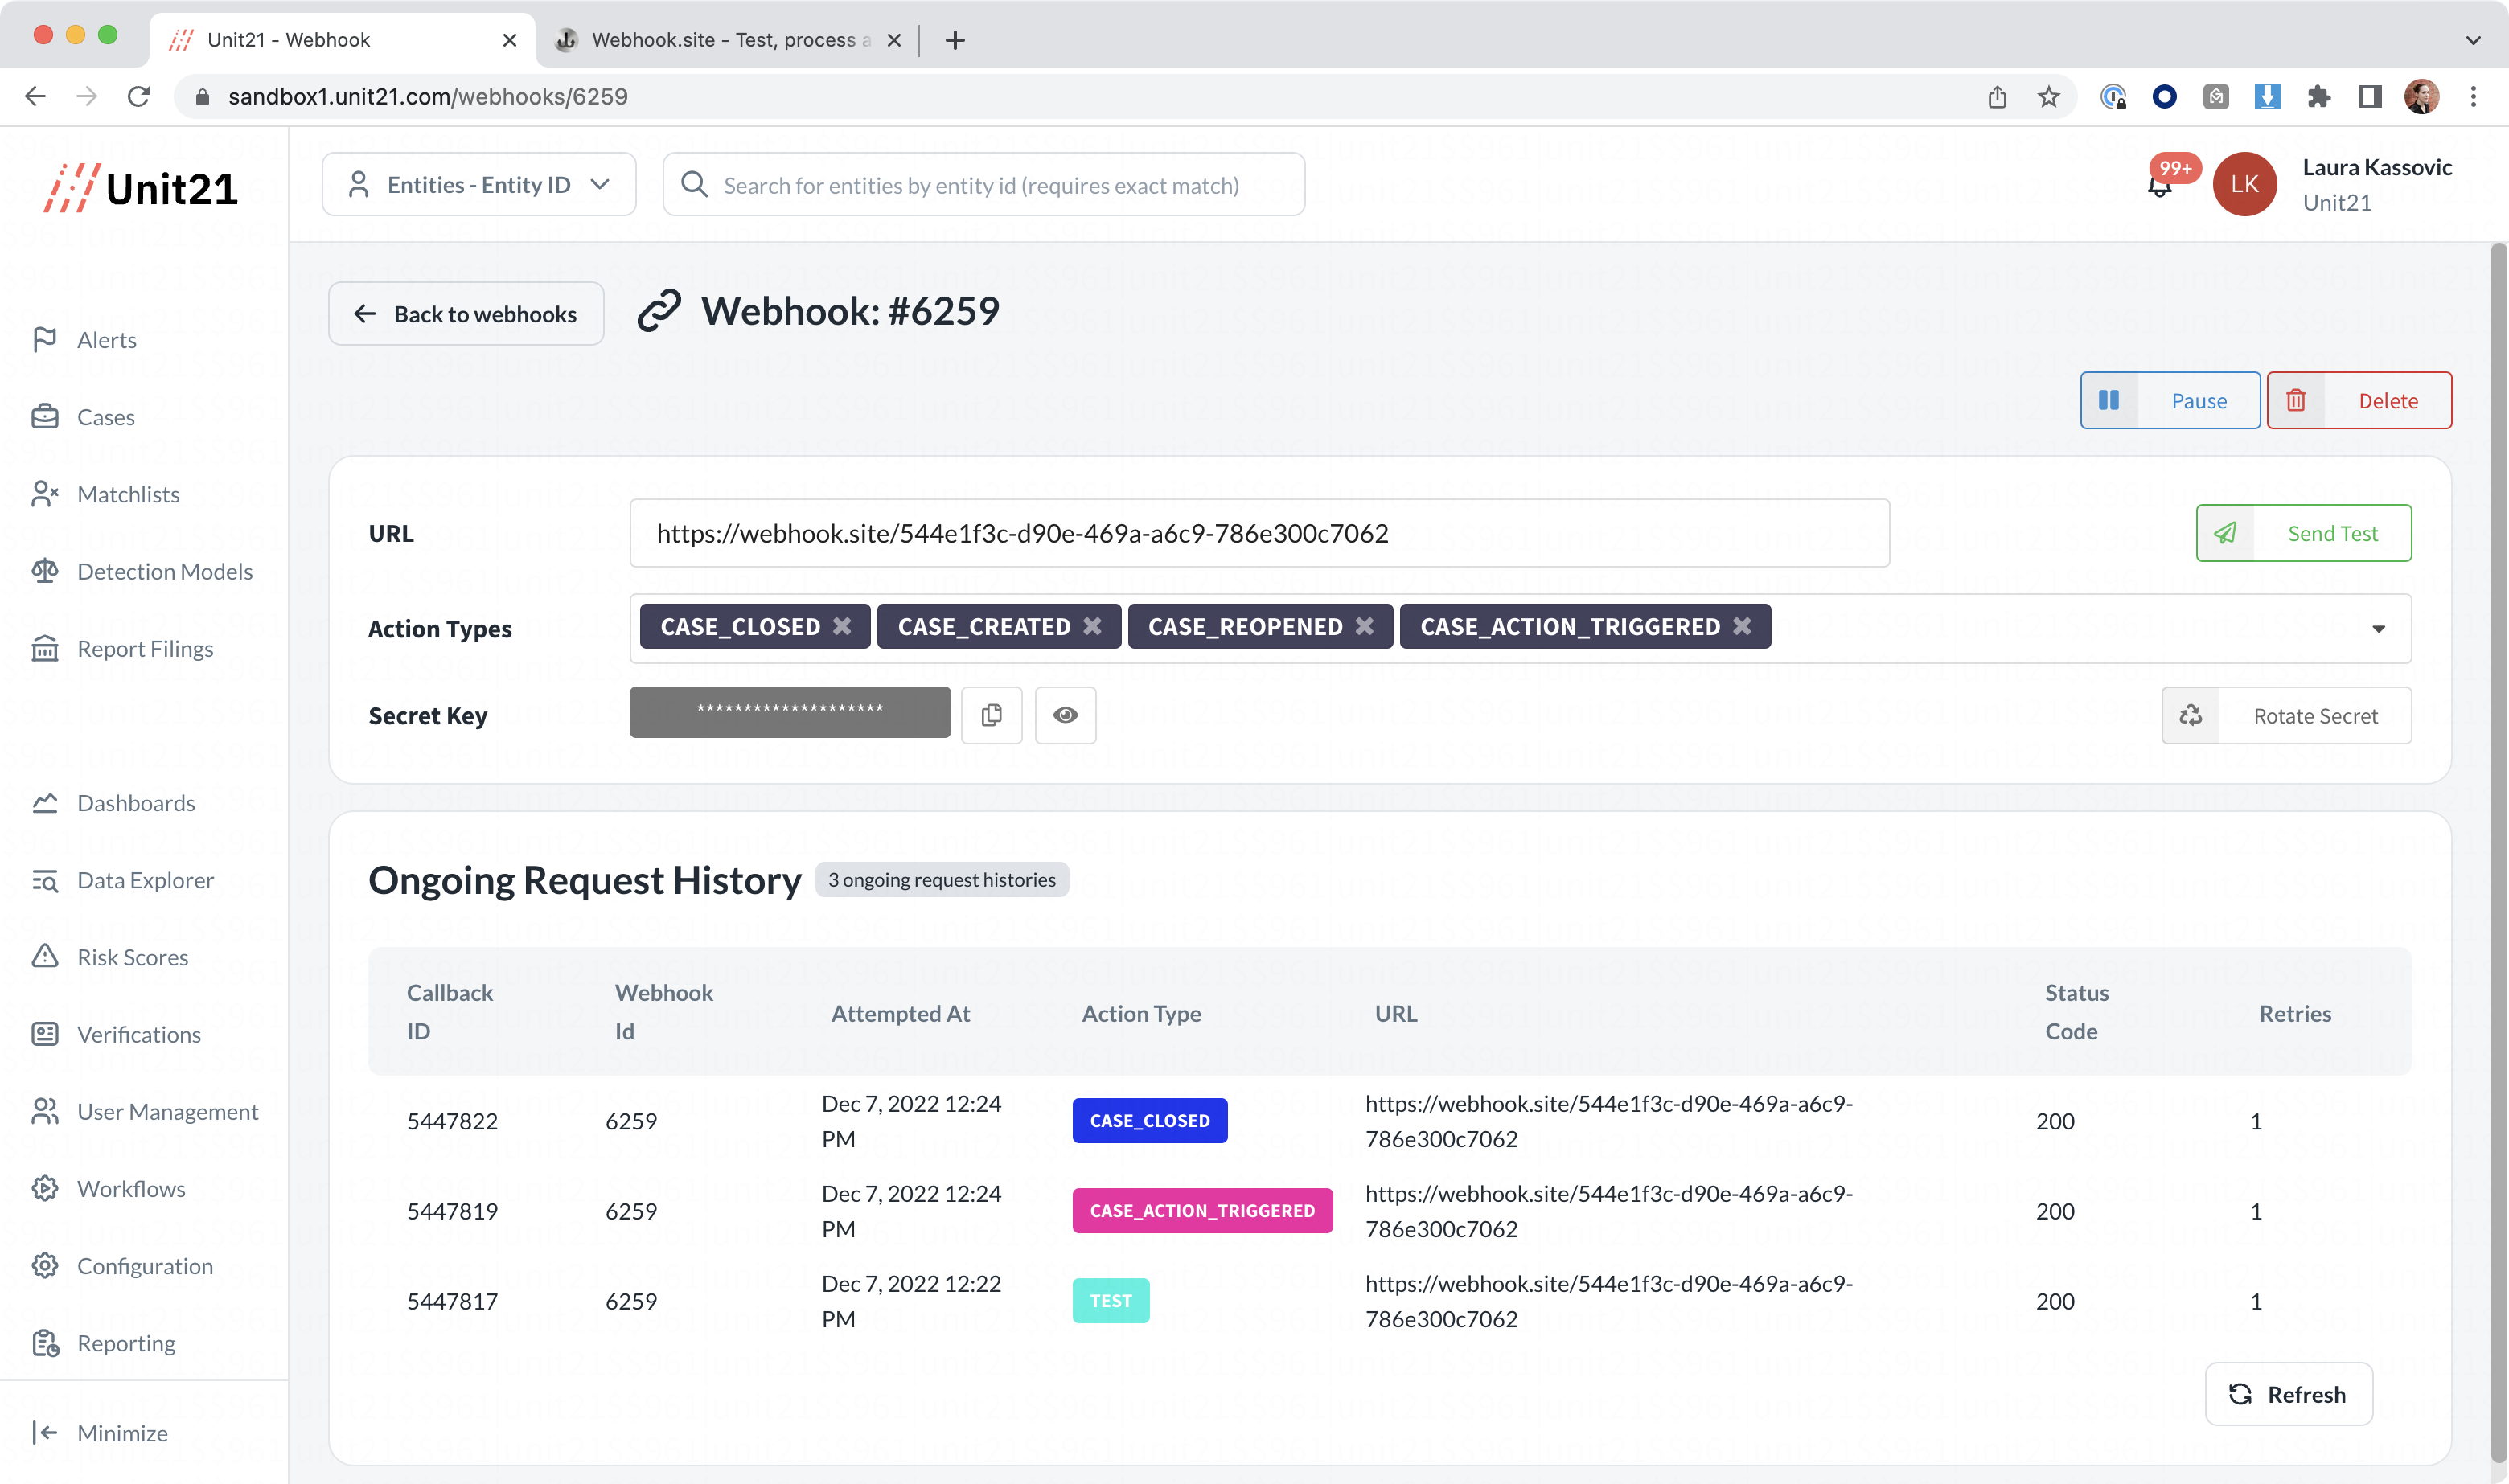Viewport: 2509px width, 1484px height.
Task: Remove the CASE_REOPENED action type
Action: tap(1364, 626)
